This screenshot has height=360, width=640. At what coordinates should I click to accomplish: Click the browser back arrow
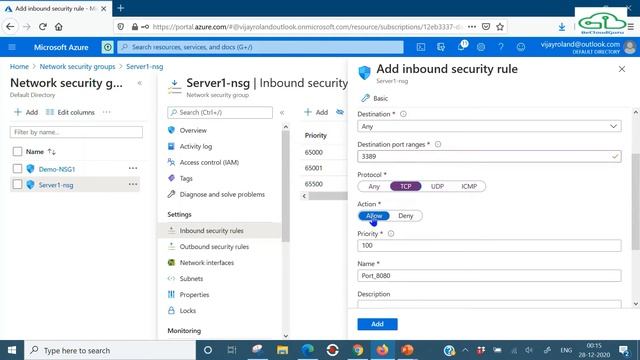click(10, 27)
